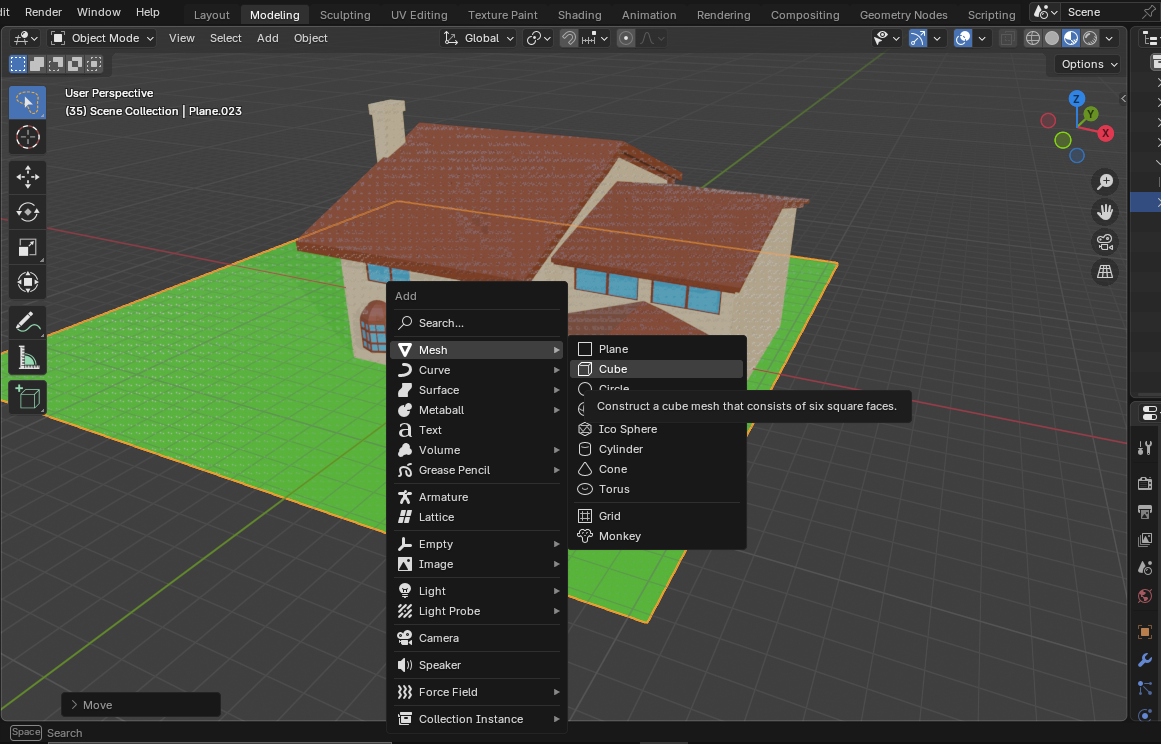Click the red X axis gizmo
Viewport: 1161px width, 744px height.
[x=1105, y=133]
